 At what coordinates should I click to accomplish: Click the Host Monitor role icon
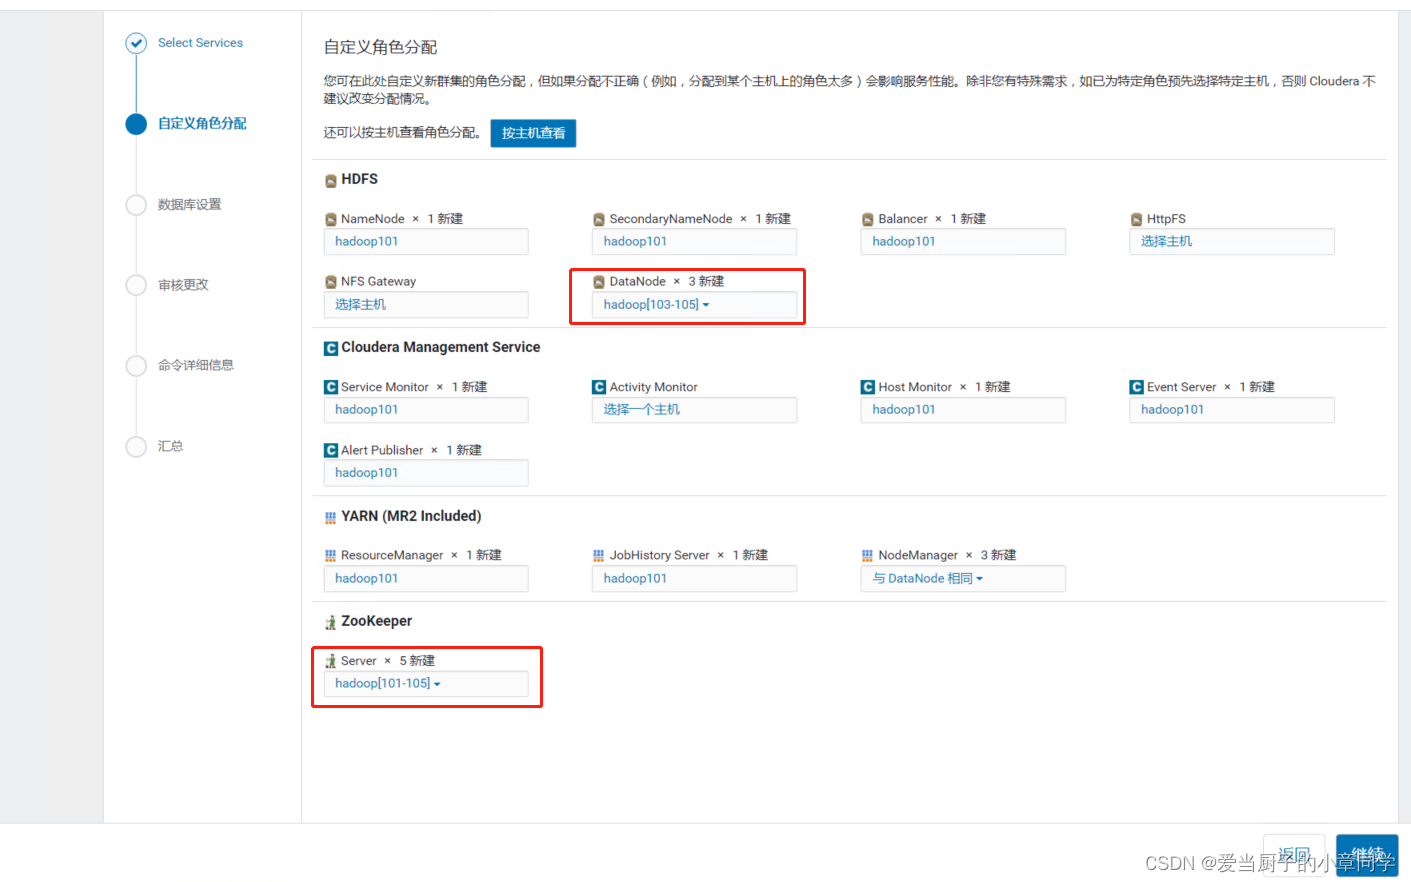(868, 387)
